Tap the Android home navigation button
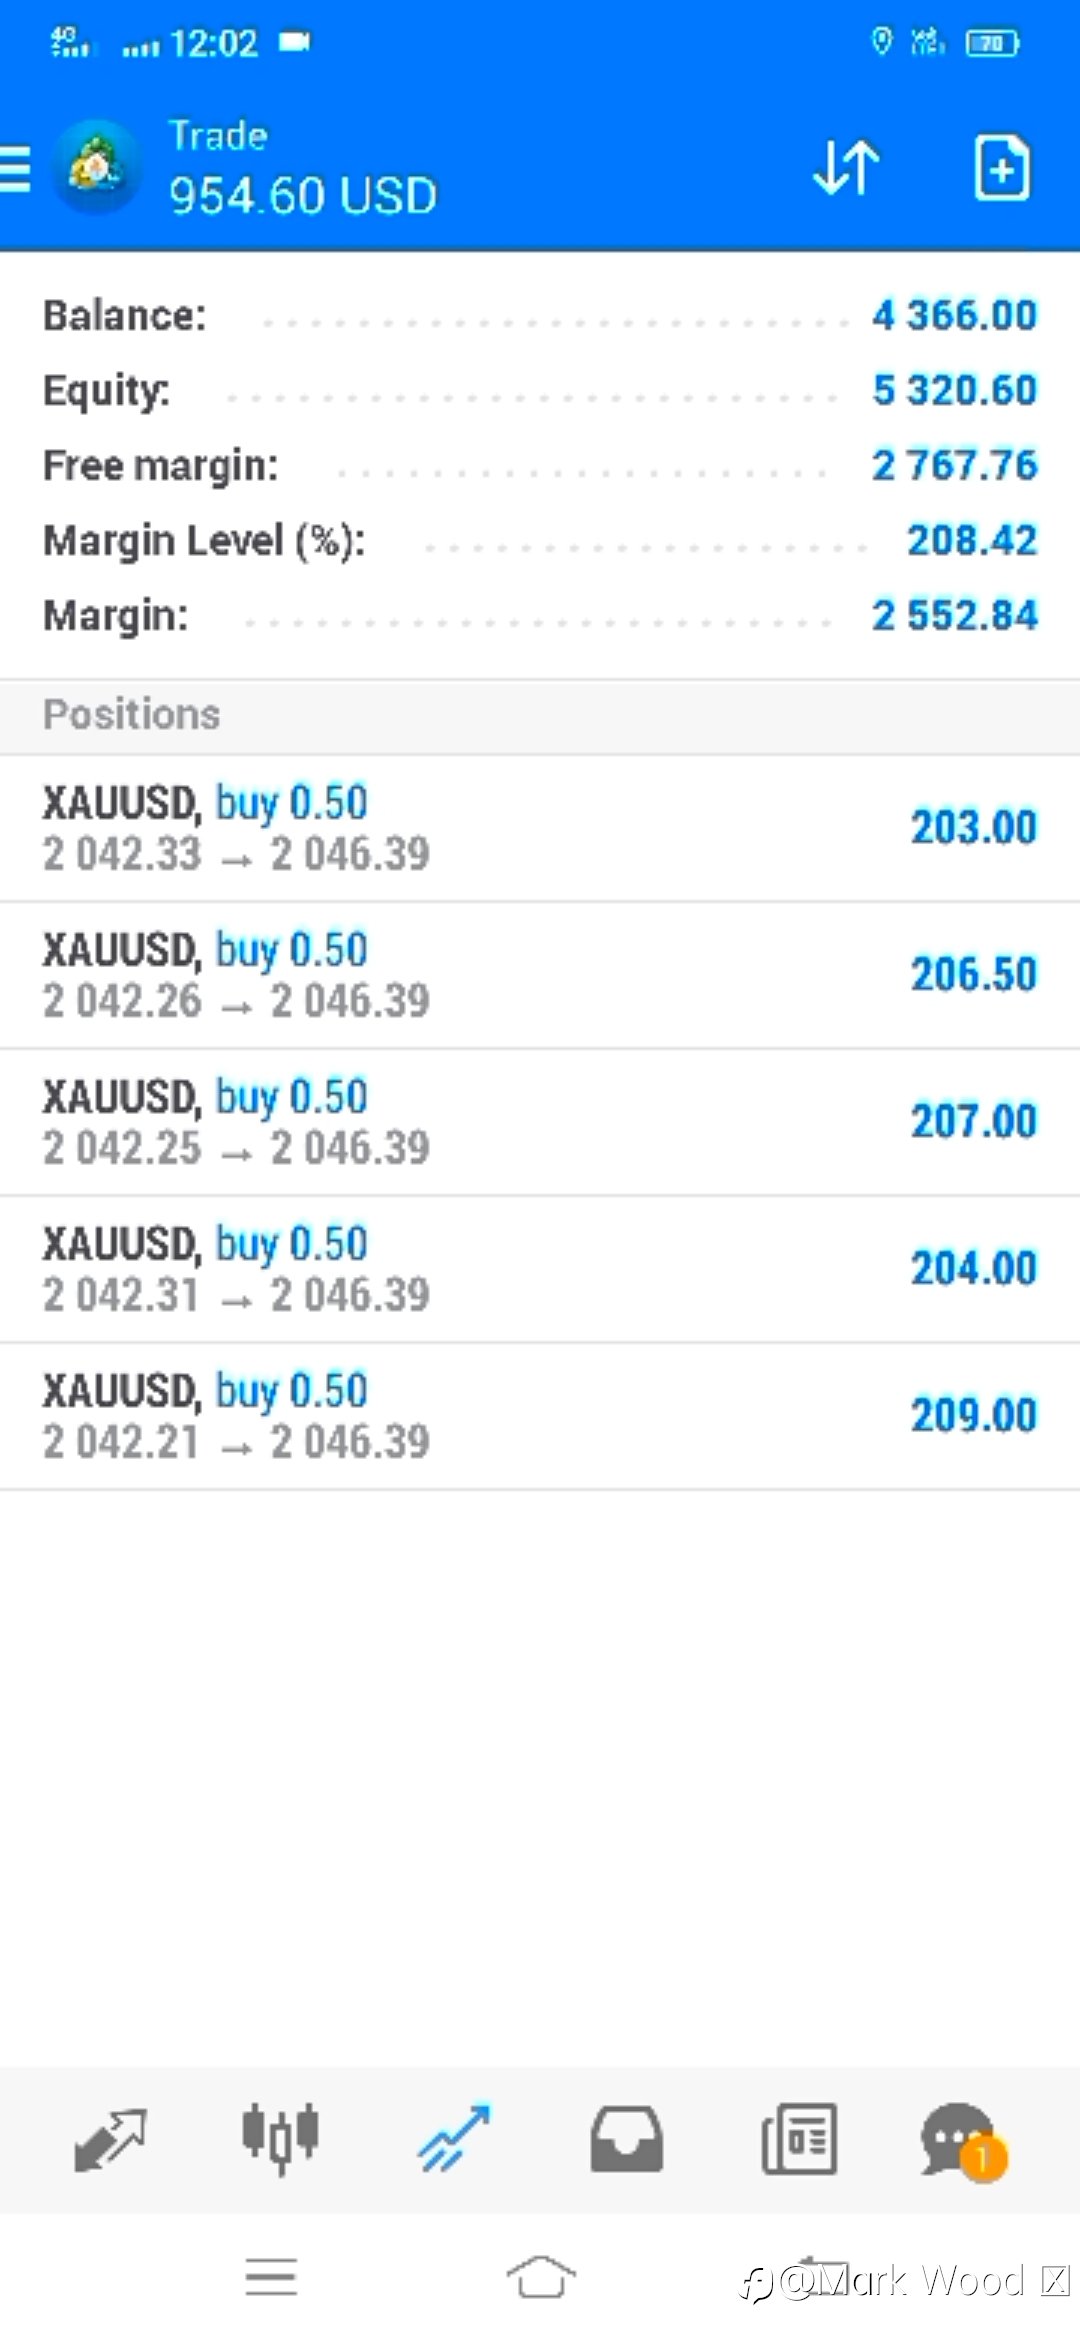The height and width of the screenshot is (2340, 1080). click(541, 2277)
